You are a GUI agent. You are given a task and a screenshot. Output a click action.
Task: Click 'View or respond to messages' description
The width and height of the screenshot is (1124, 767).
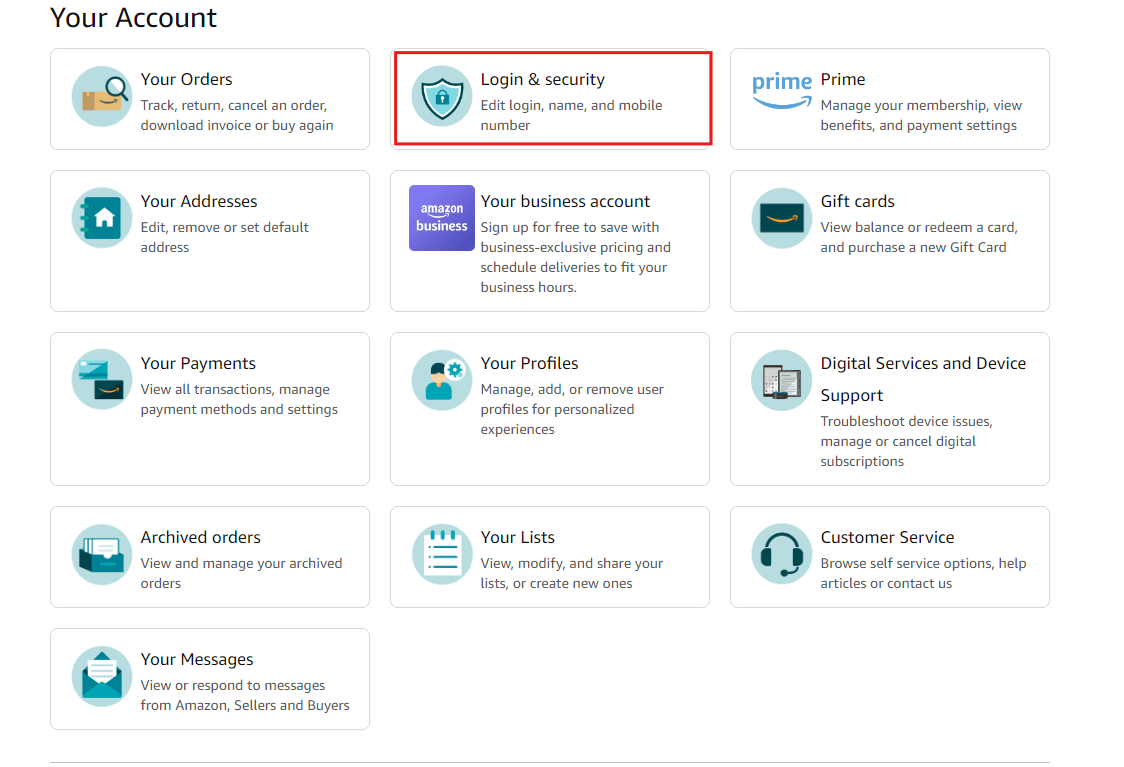[244, 695]
